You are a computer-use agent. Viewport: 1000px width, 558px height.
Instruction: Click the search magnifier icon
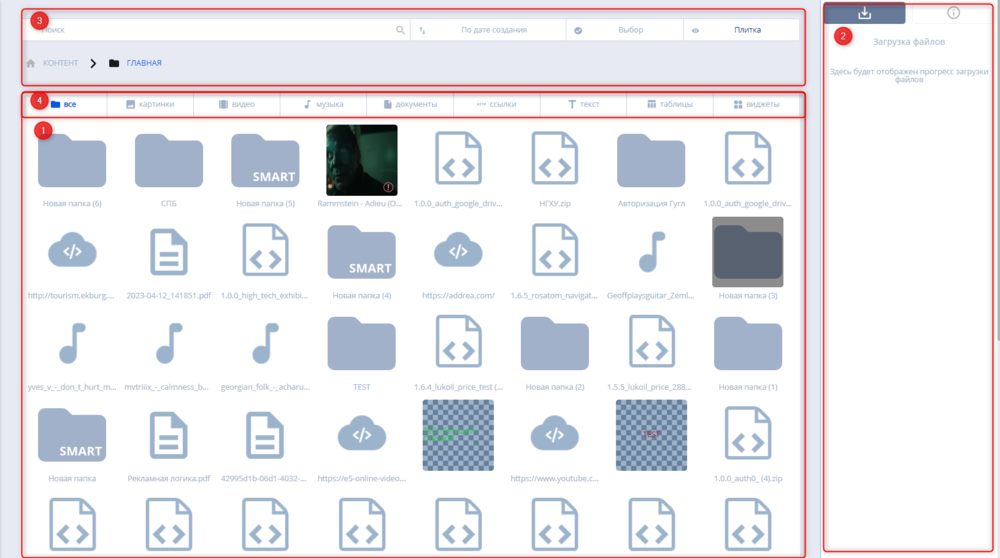400,30
